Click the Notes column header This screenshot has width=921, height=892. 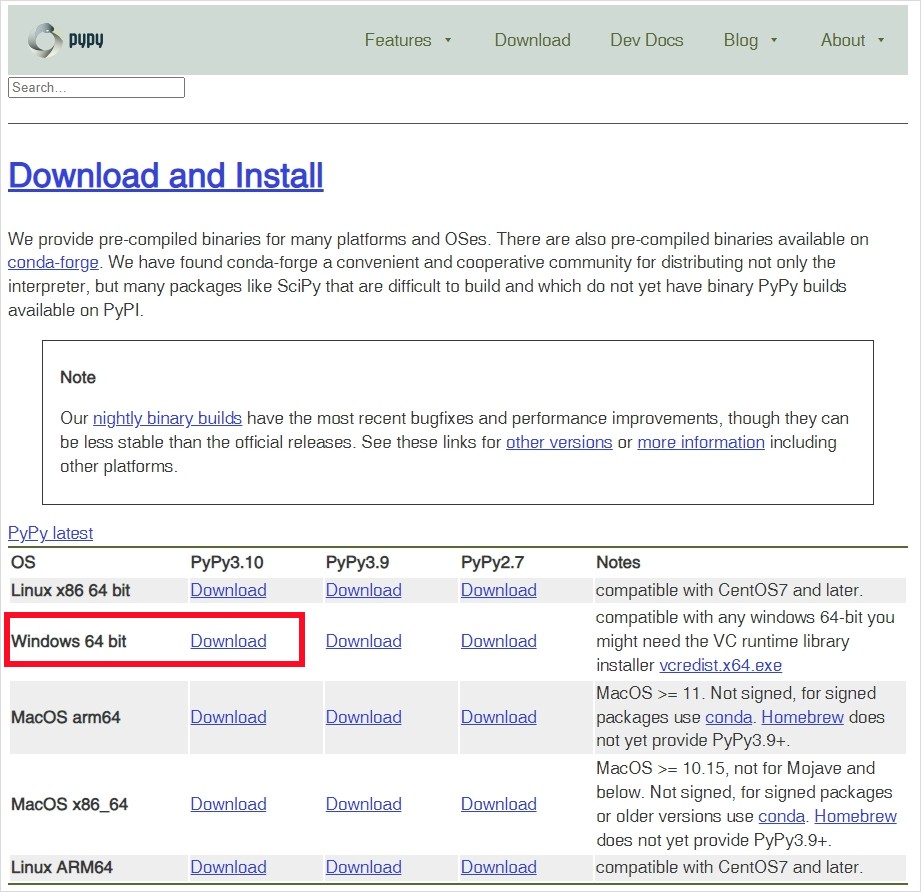coord(618,563)
